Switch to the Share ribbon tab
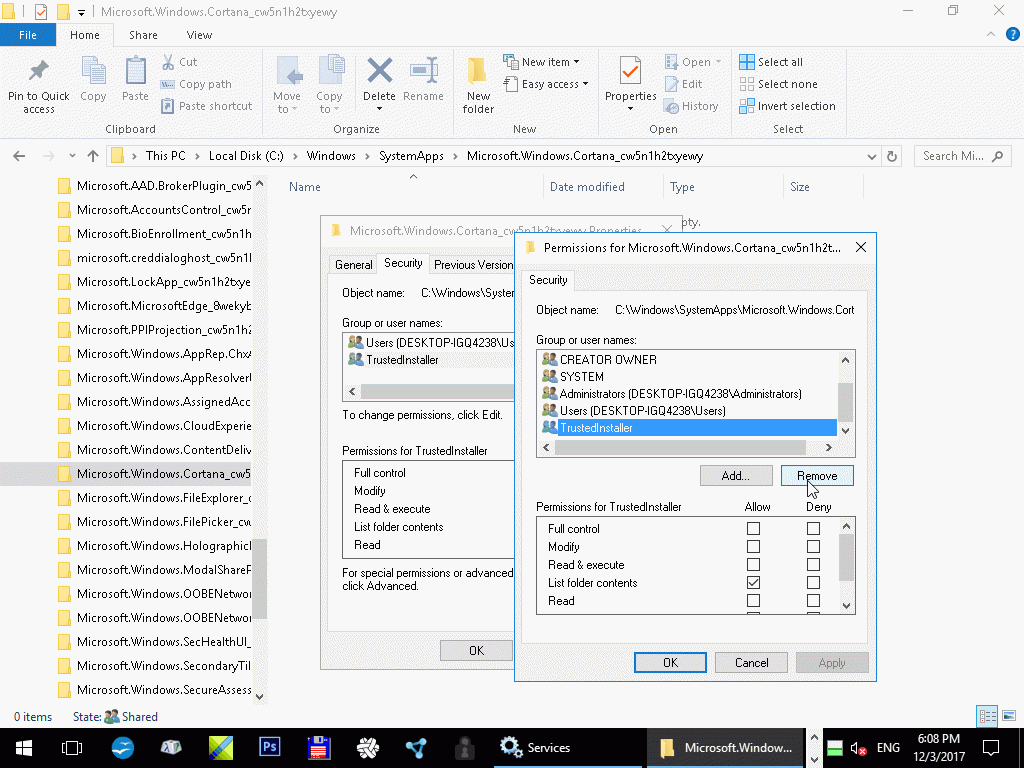Screen dimensions: 1024x768 (143, 35)
